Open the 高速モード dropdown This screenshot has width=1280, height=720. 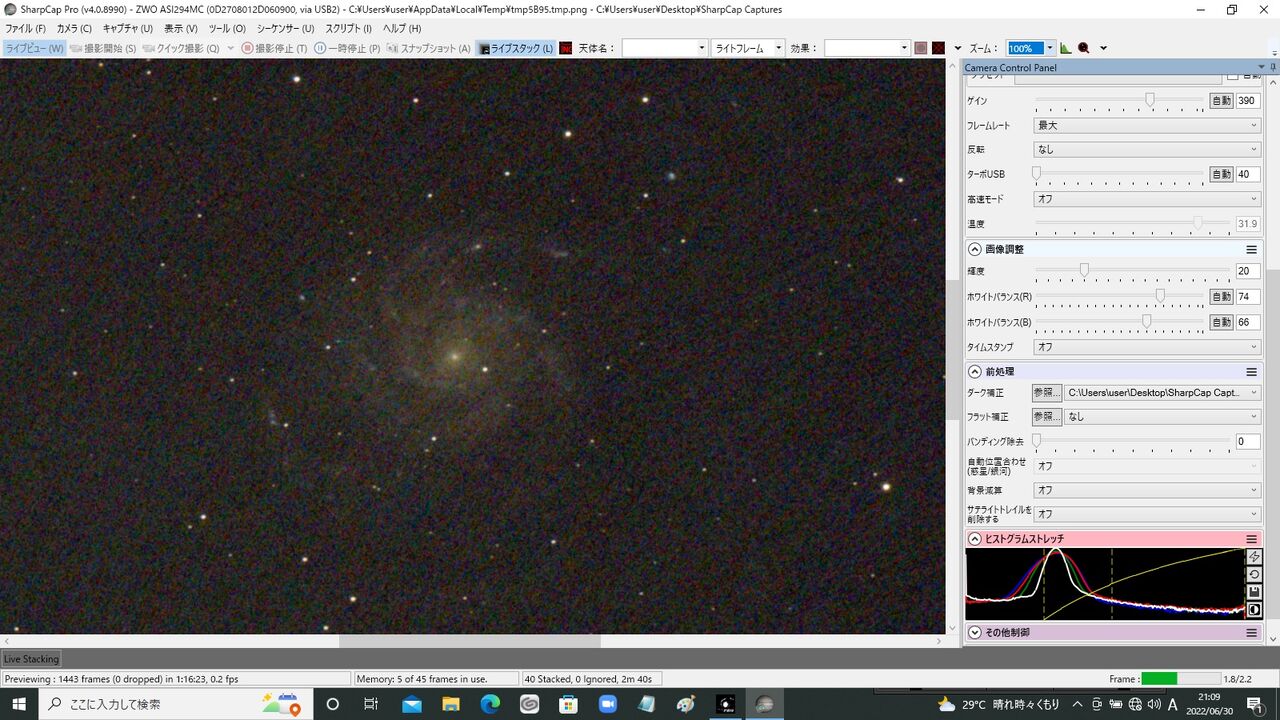[1147, 199]
